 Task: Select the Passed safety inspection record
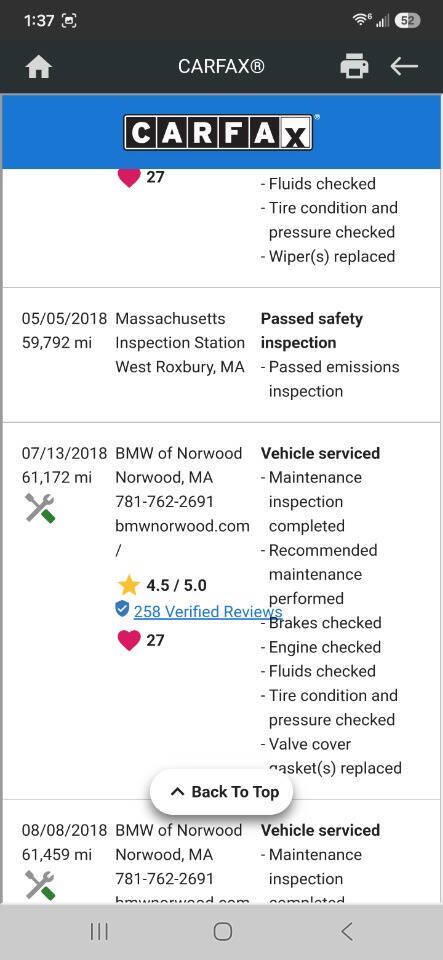click(x=222, y=355)
